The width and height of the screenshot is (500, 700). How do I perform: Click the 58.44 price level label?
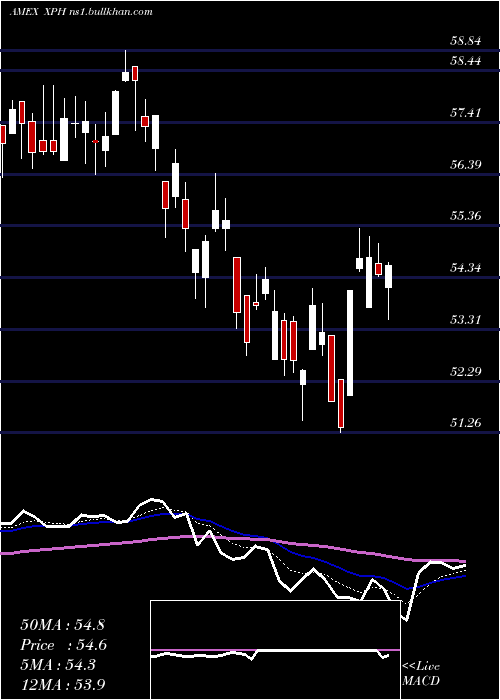(465, 61)
